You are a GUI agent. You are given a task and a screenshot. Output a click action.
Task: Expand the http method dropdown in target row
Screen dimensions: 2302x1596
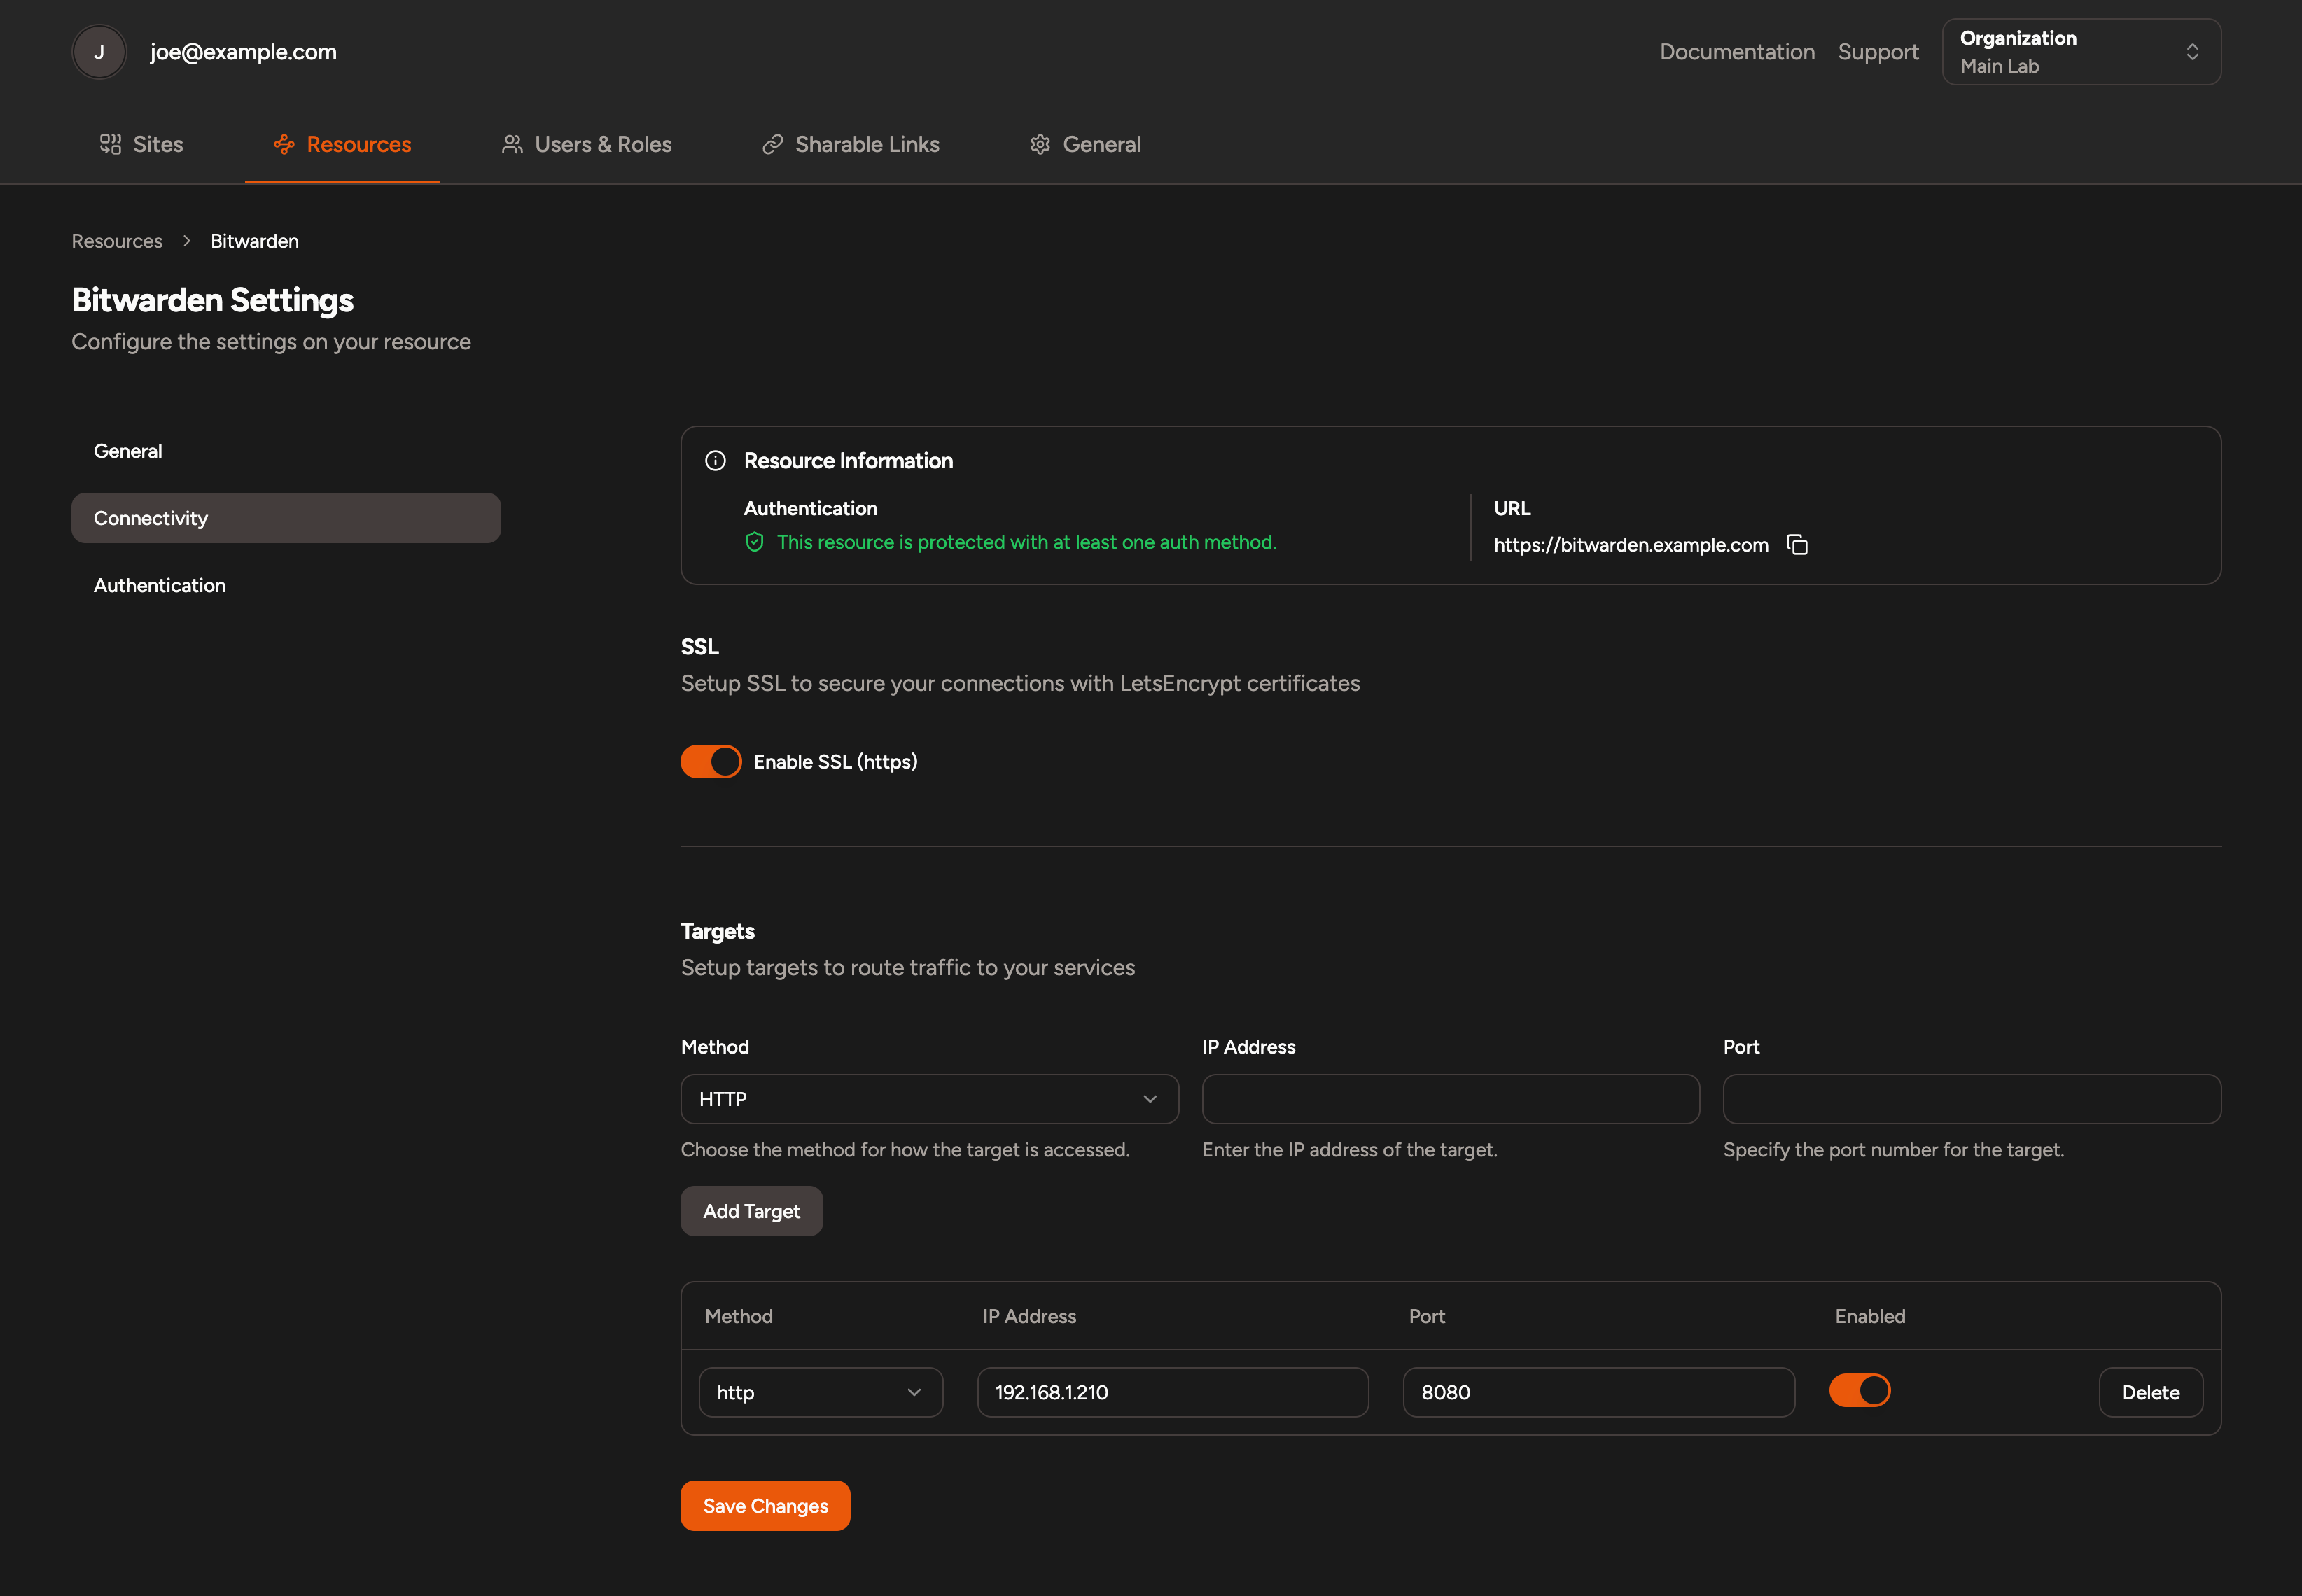pyautogui.click(x=820, y=1392)
